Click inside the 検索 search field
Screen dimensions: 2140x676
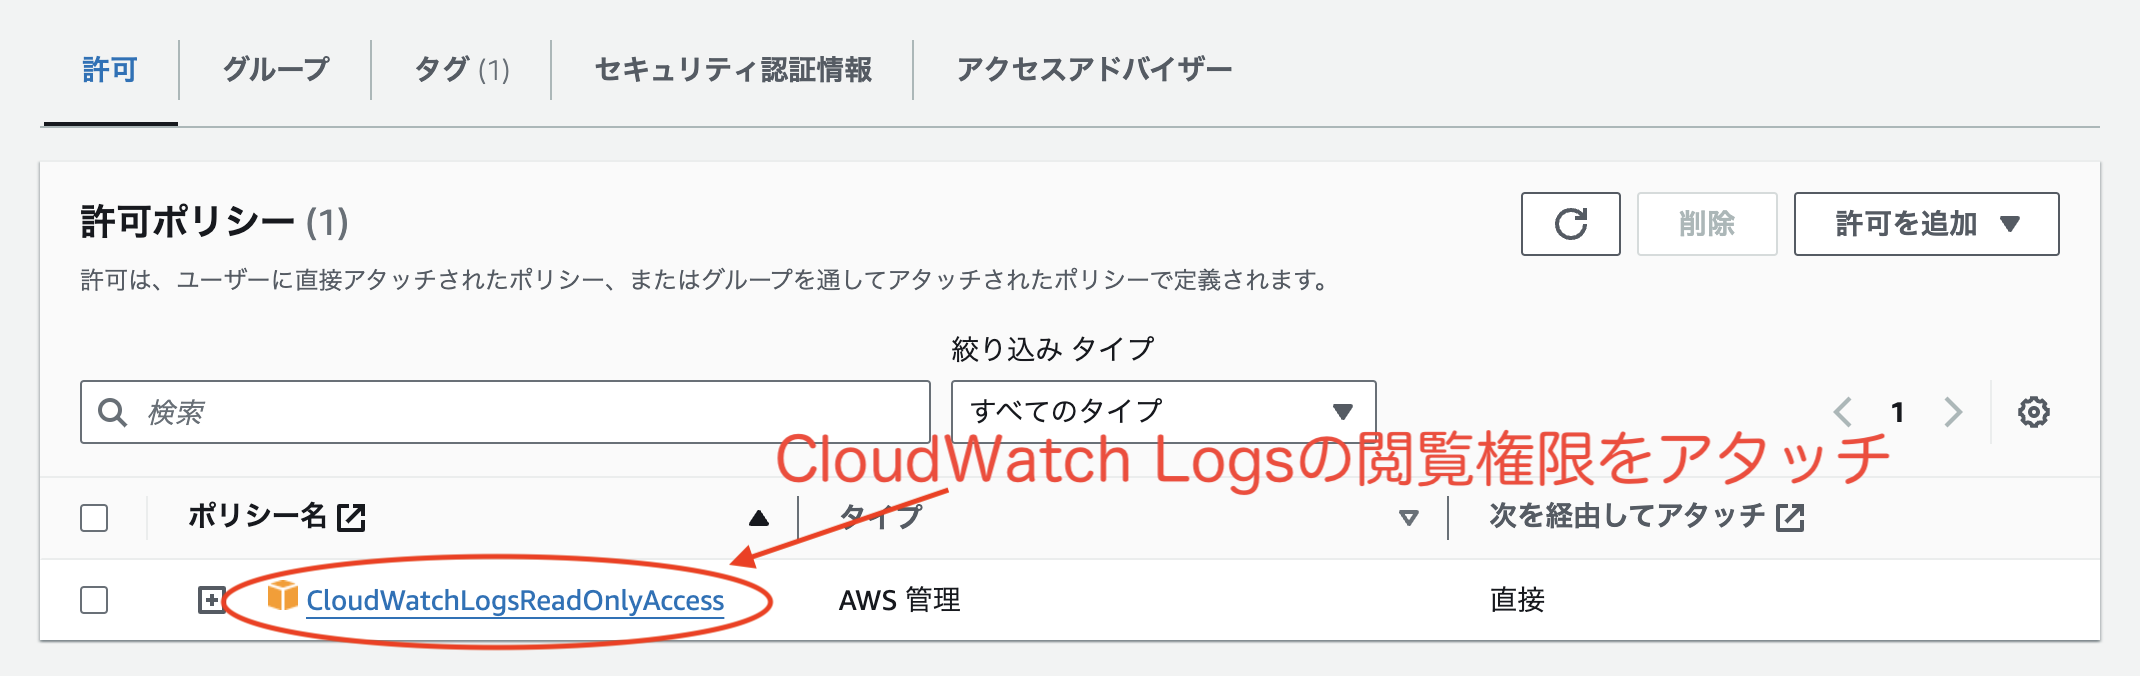click(500, 410)
